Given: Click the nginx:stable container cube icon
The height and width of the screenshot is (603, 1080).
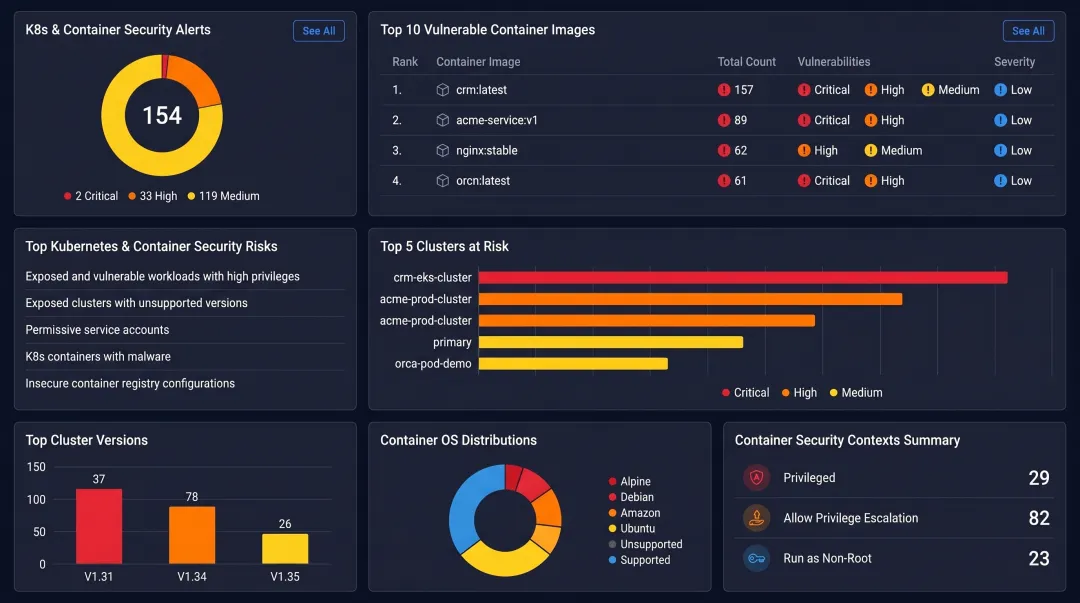Looking at the screenshot, I should 443,151.
